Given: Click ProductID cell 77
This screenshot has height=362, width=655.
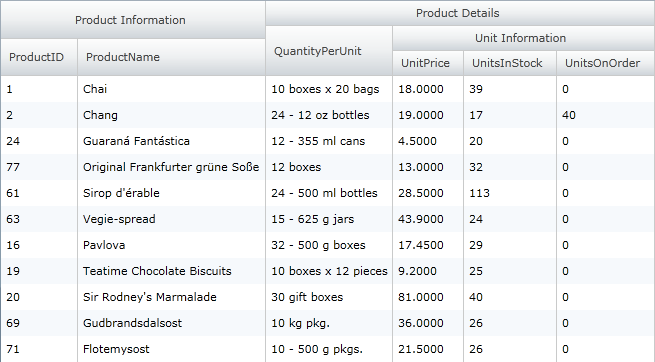Looking at the screenshot, I should pyautogui.click(x=39, y=167).
